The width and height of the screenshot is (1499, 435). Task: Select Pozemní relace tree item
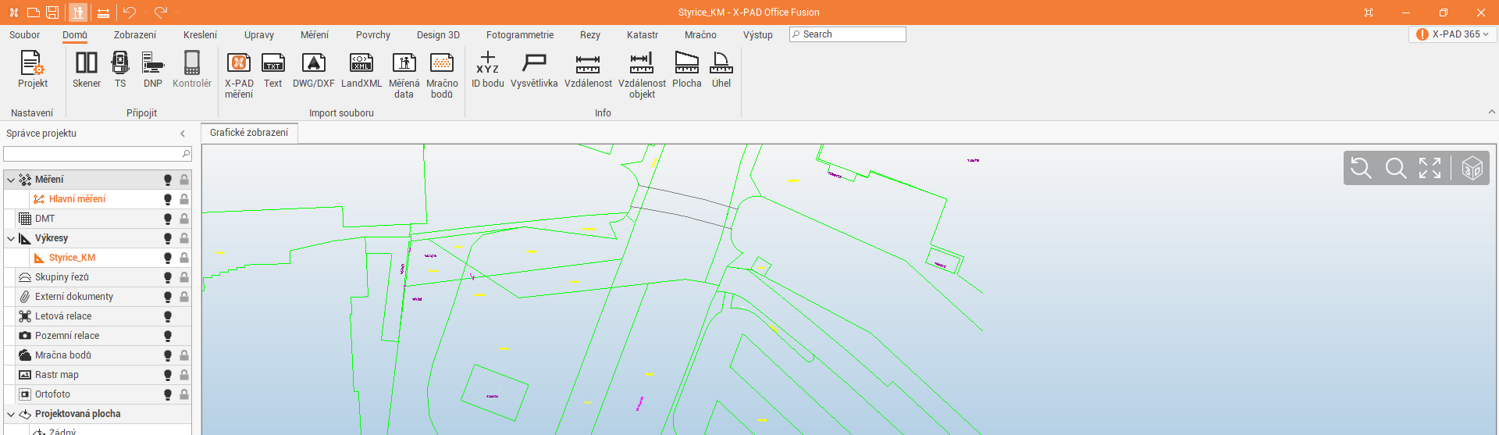coord(67,336)
